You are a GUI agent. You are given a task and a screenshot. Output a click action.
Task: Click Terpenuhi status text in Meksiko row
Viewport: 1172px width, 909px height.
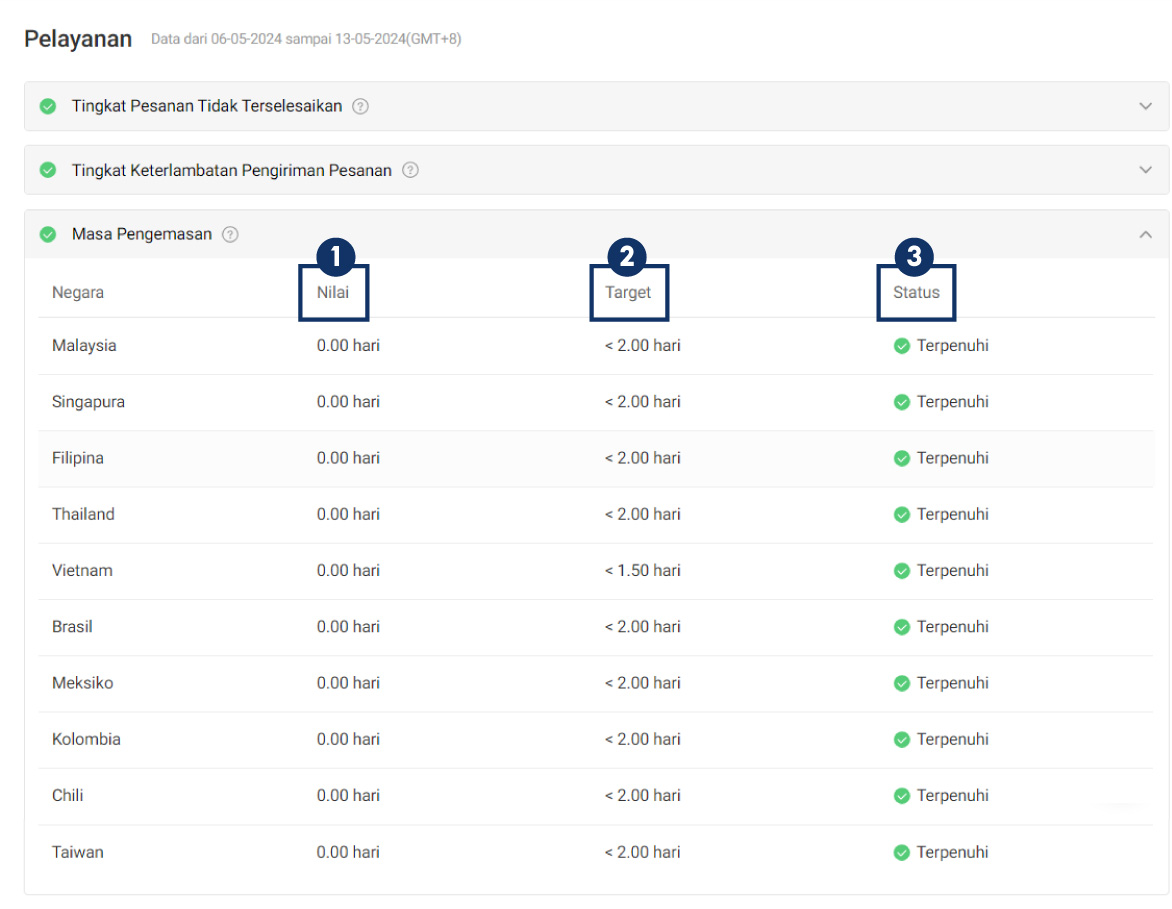953,683
